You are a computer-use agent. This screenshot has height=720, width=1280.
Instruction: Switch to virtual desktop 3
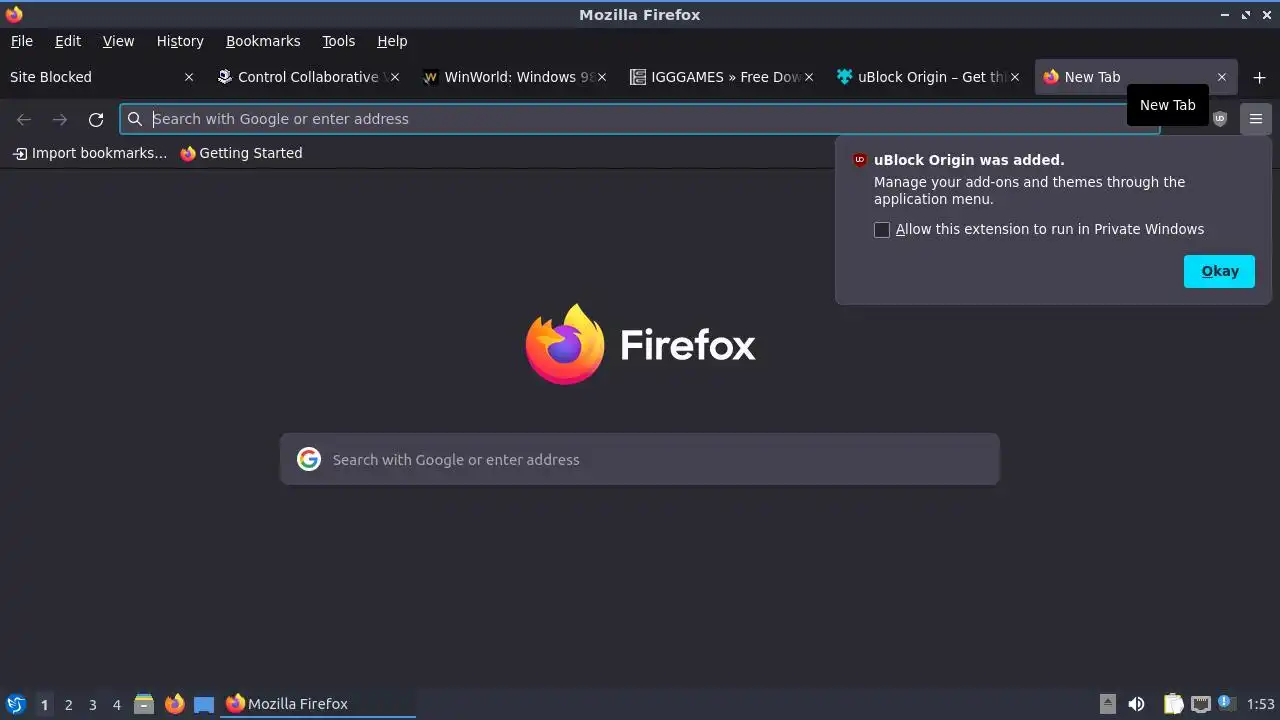pos(92,705)
